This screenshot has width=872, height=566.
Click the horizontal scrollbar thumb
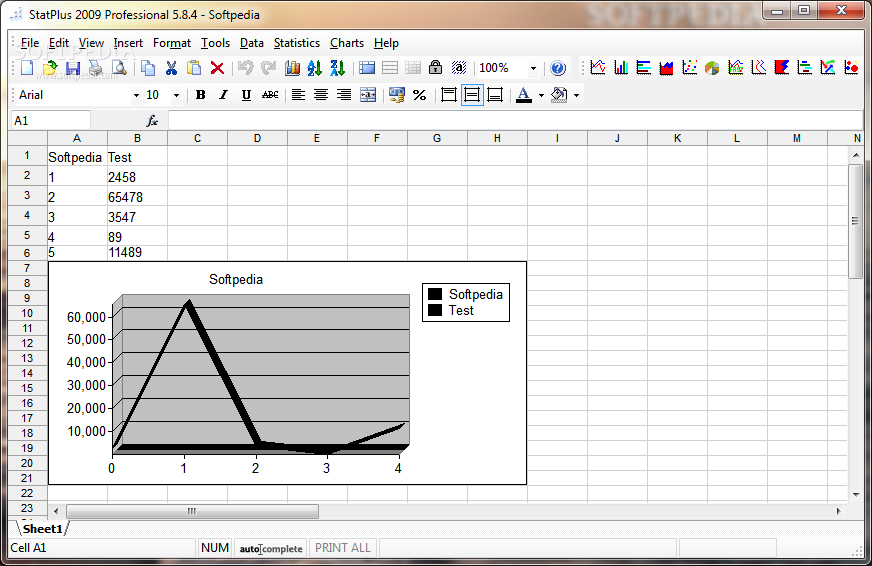pos(192,511)
